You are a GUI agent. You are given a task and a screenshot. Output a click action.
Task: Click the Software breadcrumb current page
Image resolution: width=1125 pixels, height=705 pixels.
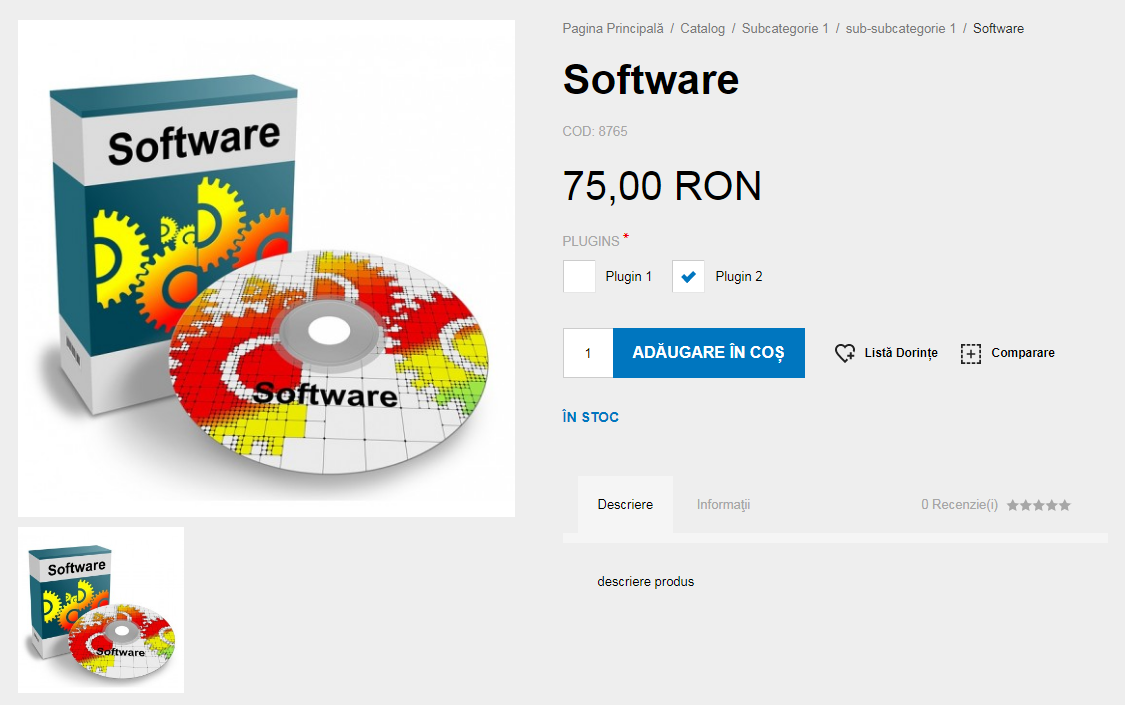(998, 29)
